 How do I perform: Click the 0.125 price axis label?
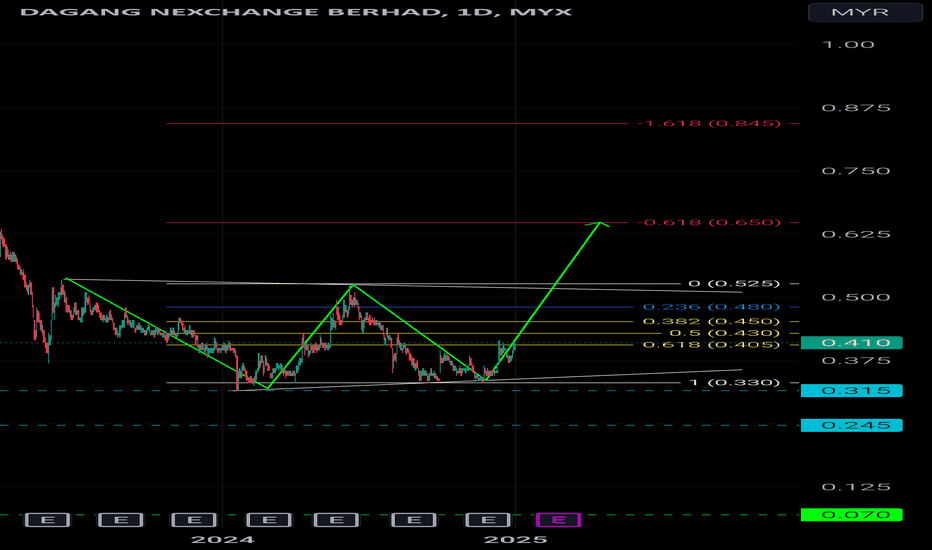pos(856,487)
